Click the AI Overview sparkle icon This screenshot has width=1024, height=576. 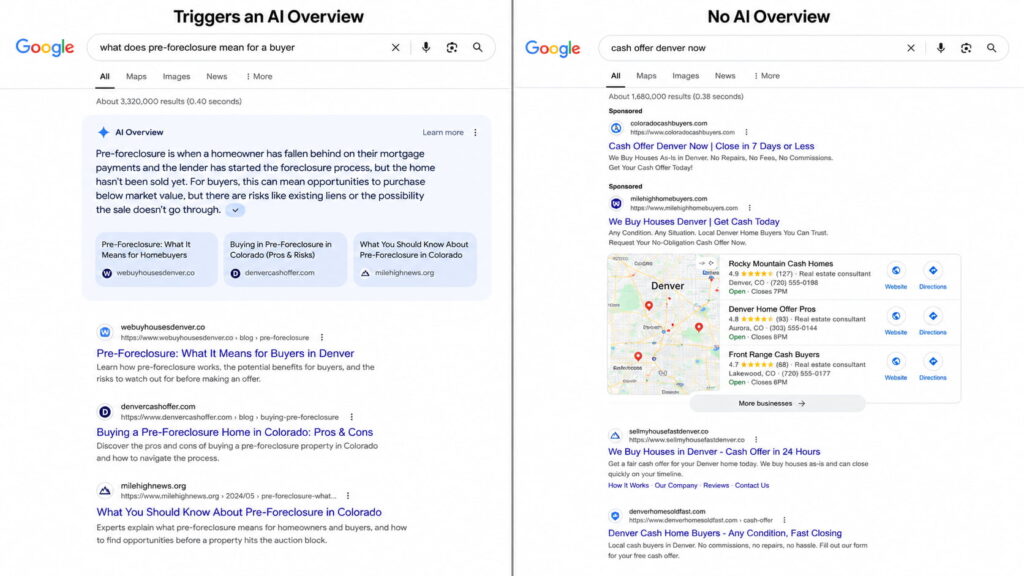pos(103,133)
